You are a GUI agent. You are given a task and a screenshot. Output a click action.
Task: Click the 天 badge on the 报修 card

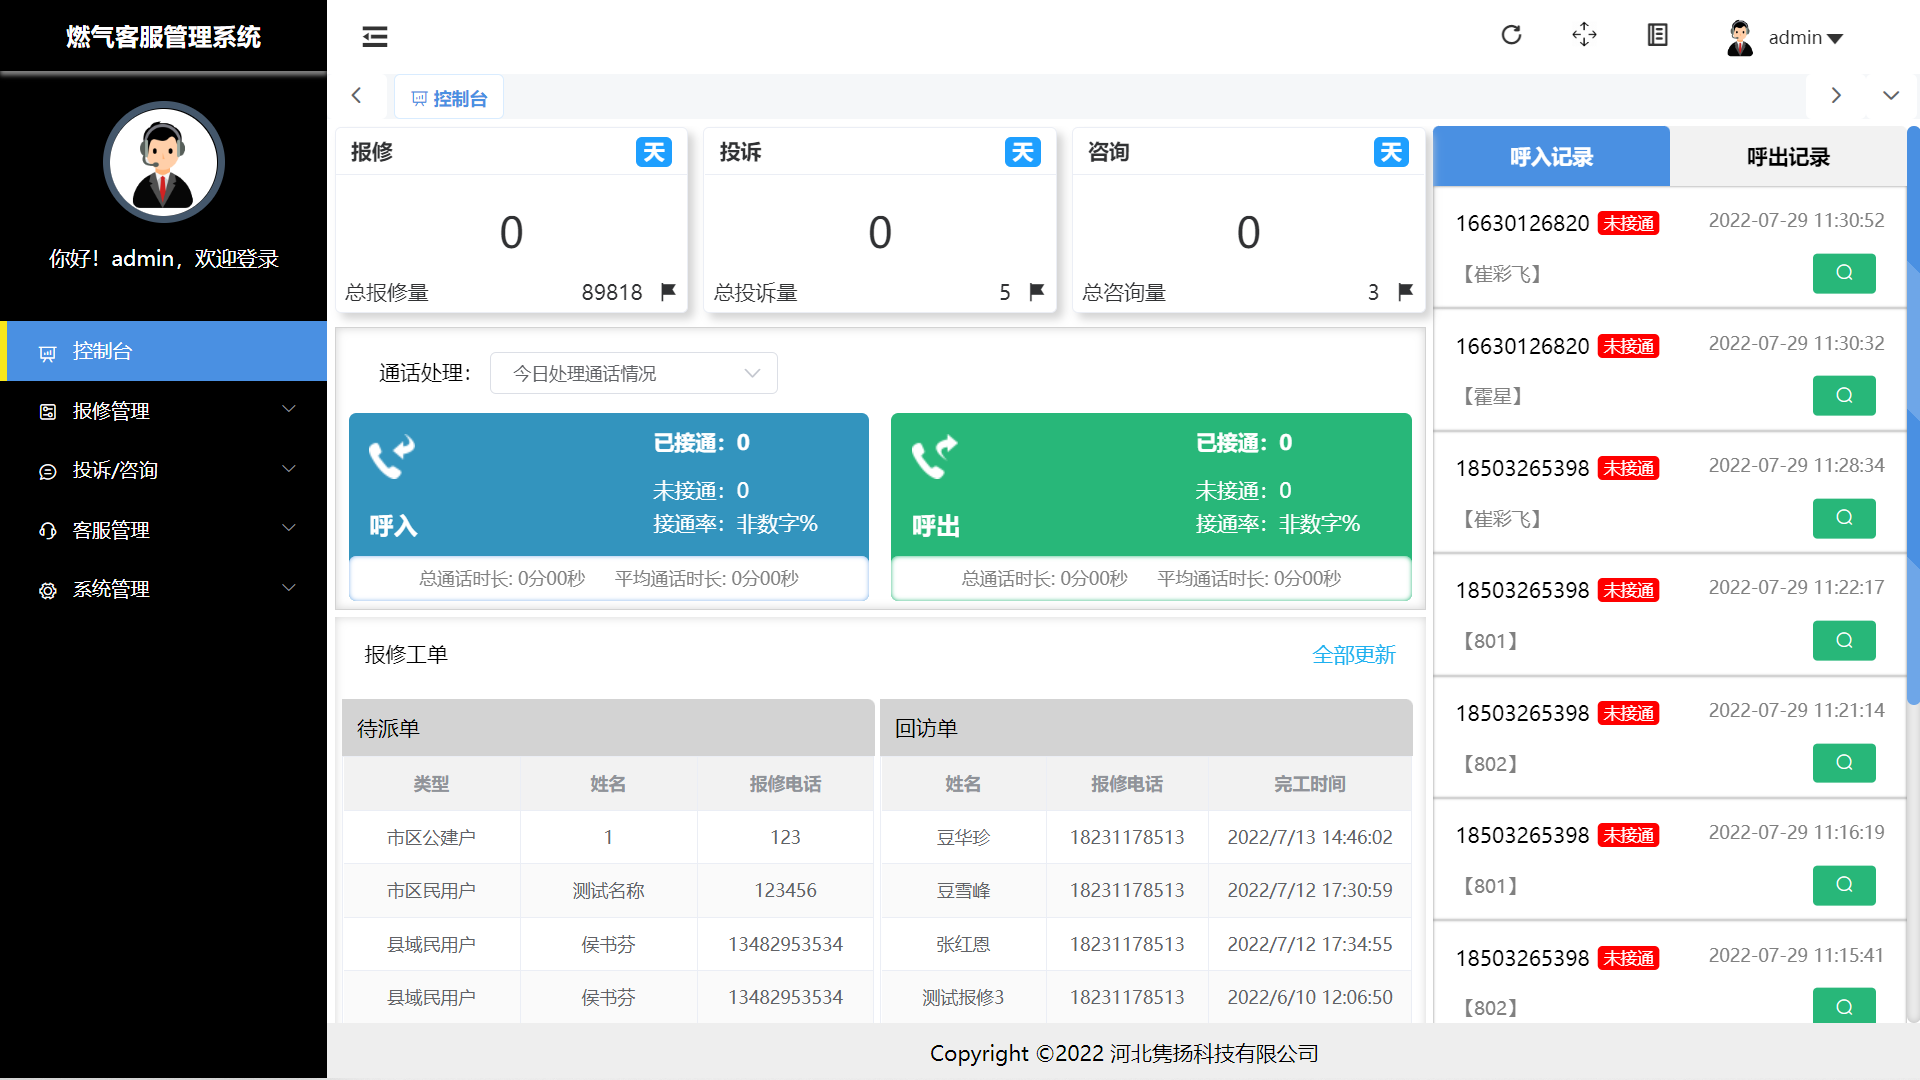(654, 152)
